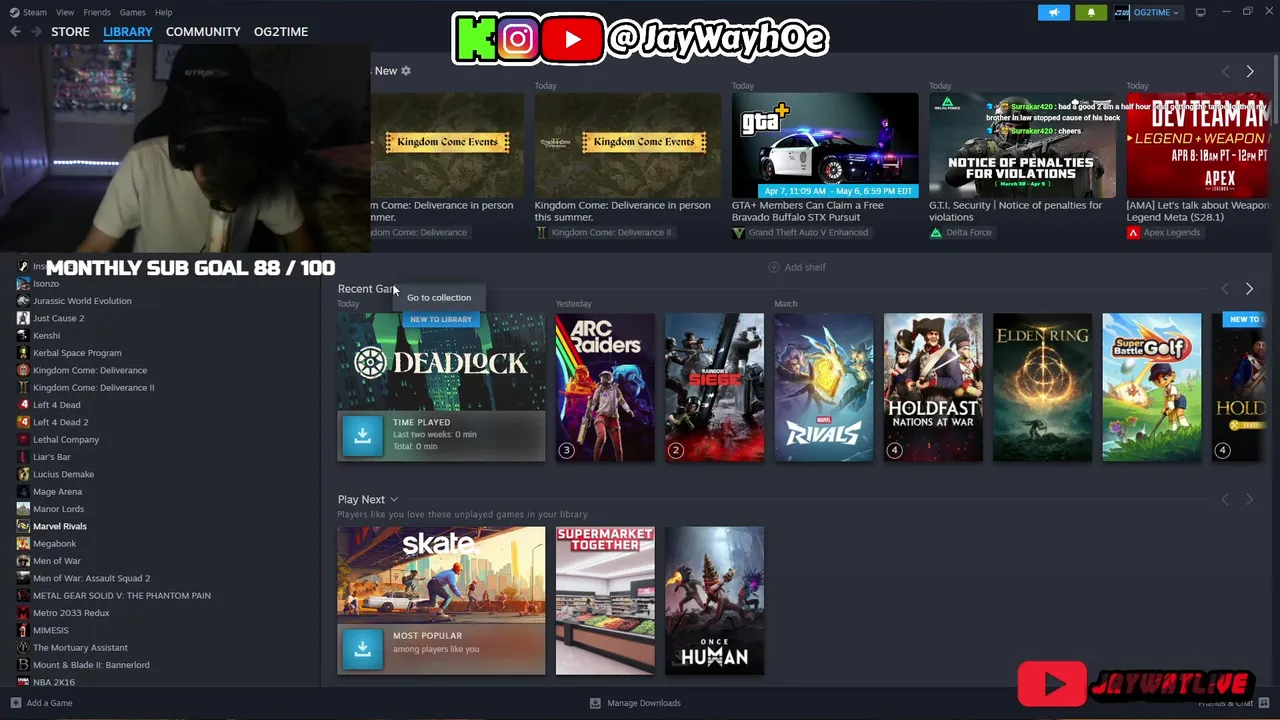Click the Manage Downloads icon

tap(595, 703)
